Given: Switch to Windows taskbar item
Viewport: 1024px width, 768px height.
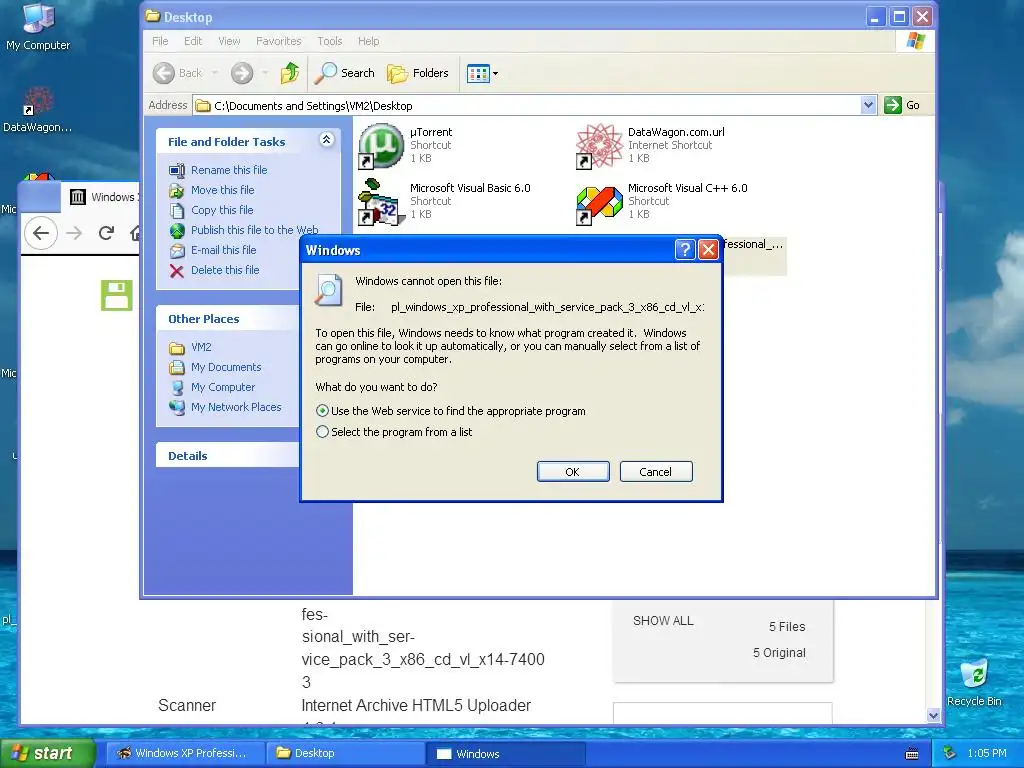Looking at the screenshot, I should pyautogui.click(x=505, y=754).
